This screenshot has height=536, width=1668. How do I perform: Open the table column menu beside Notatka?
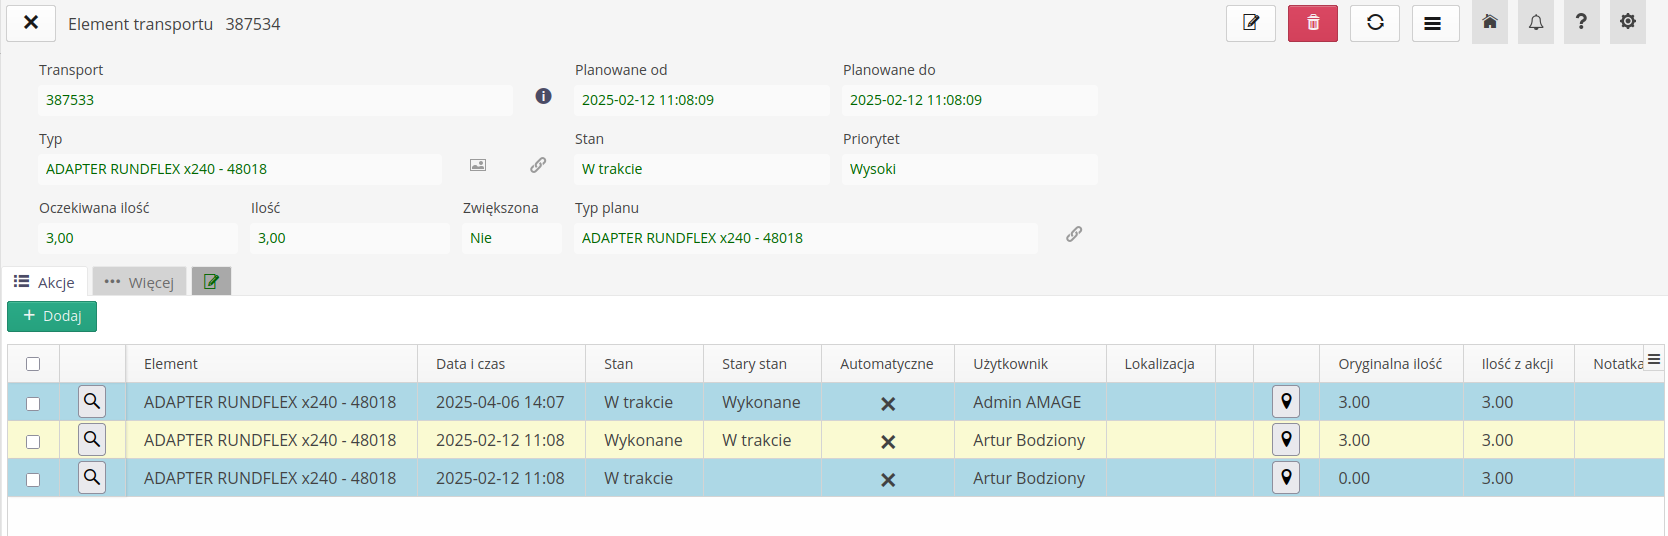click(x=1653, y=359)
